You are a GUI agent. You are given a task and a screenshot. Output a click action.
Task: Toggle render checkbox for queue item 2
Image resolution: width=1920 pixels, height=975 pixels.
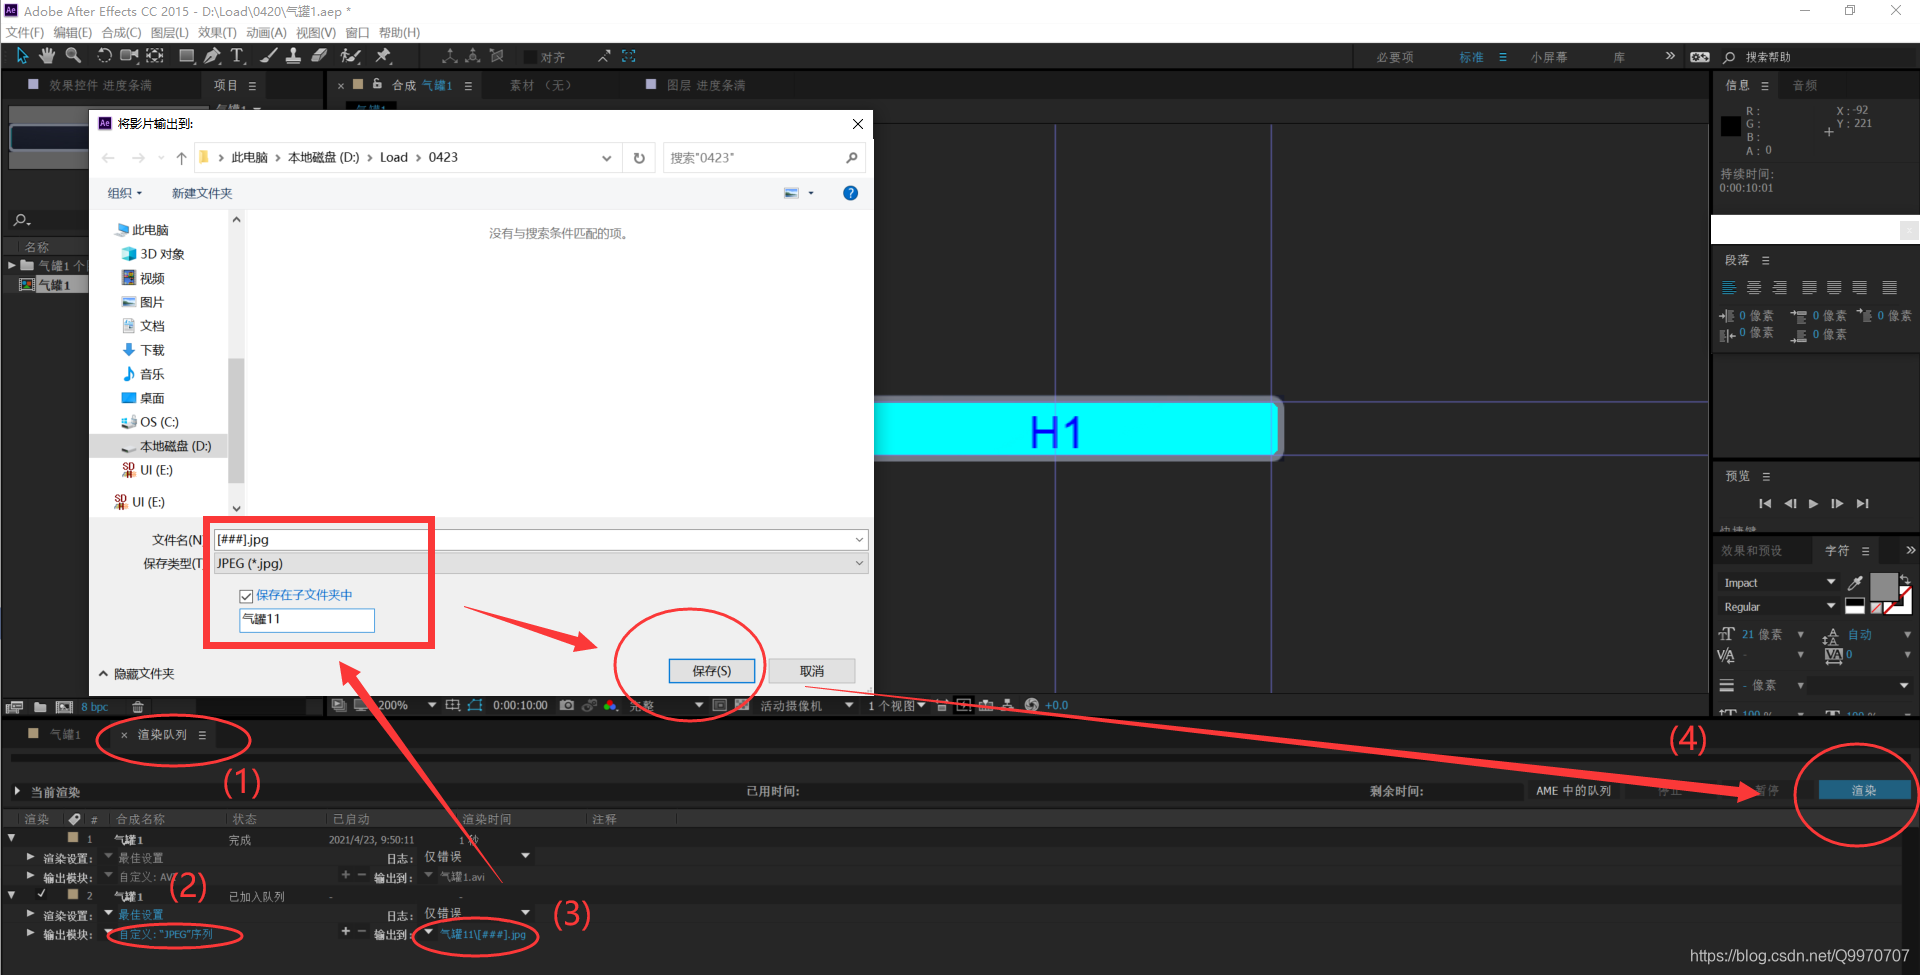point(42,895)
